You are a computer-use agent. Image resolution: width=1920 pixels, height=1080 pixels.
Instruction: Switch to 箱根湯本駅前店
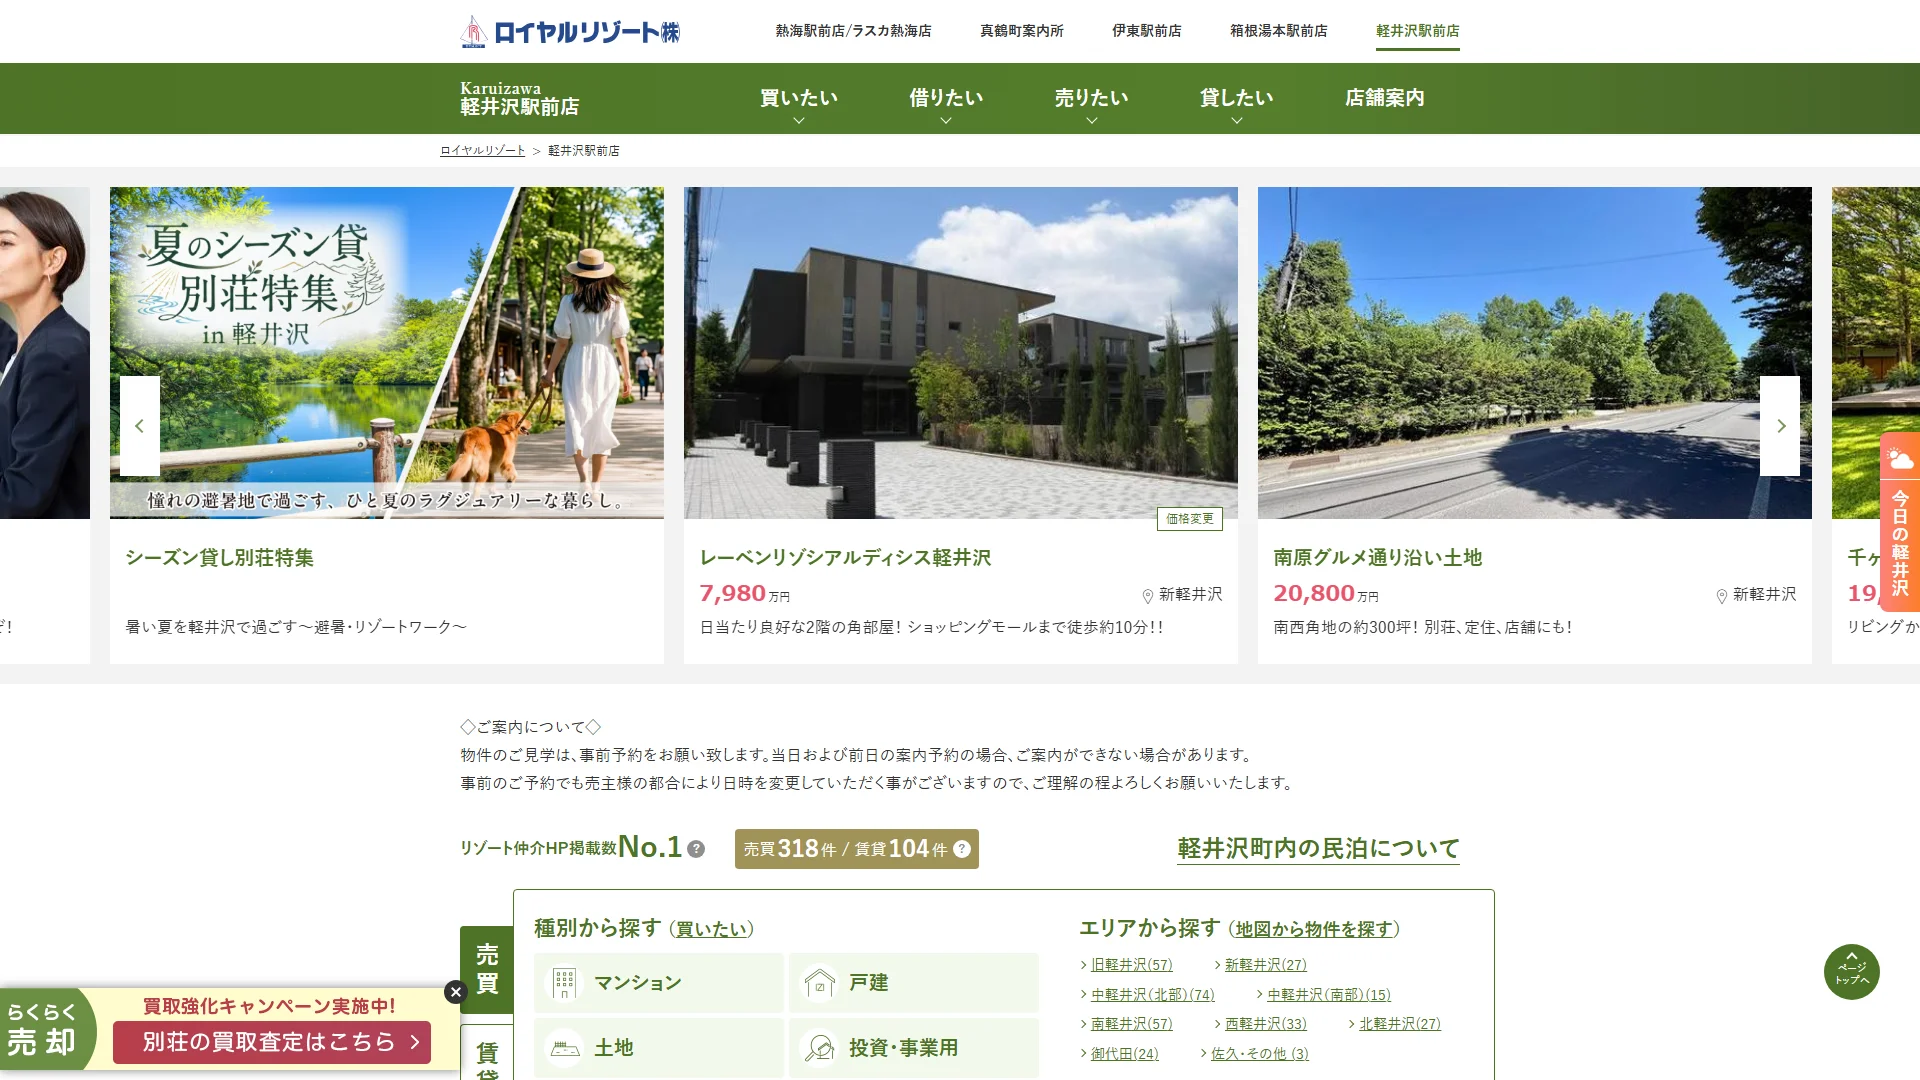tap(1279, 31)
